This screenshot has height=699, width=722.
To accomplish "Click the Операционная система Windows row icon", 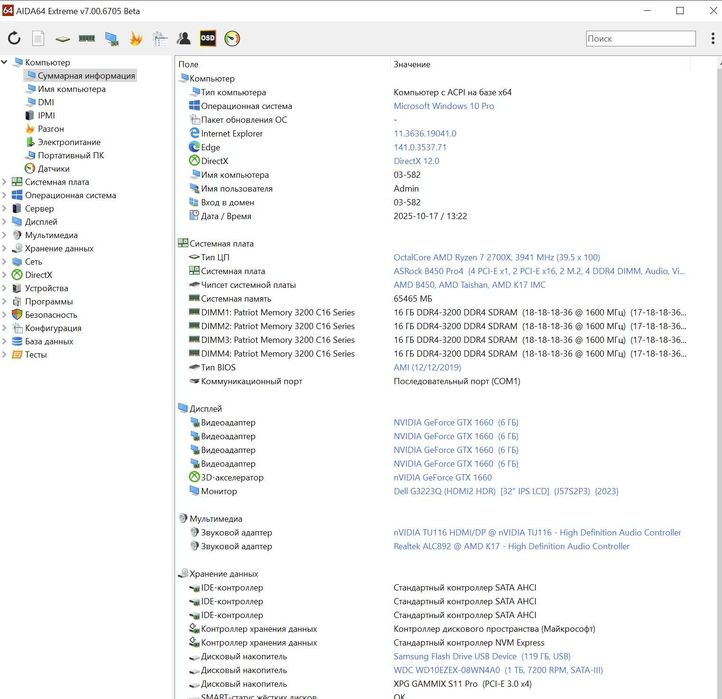I will [194, 105].
